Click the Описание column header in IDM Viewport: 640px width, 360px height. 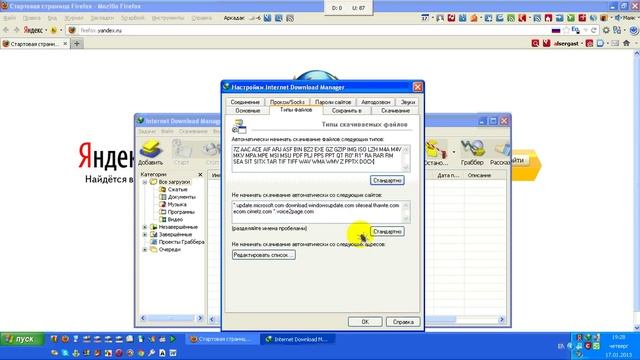[479, 175]
